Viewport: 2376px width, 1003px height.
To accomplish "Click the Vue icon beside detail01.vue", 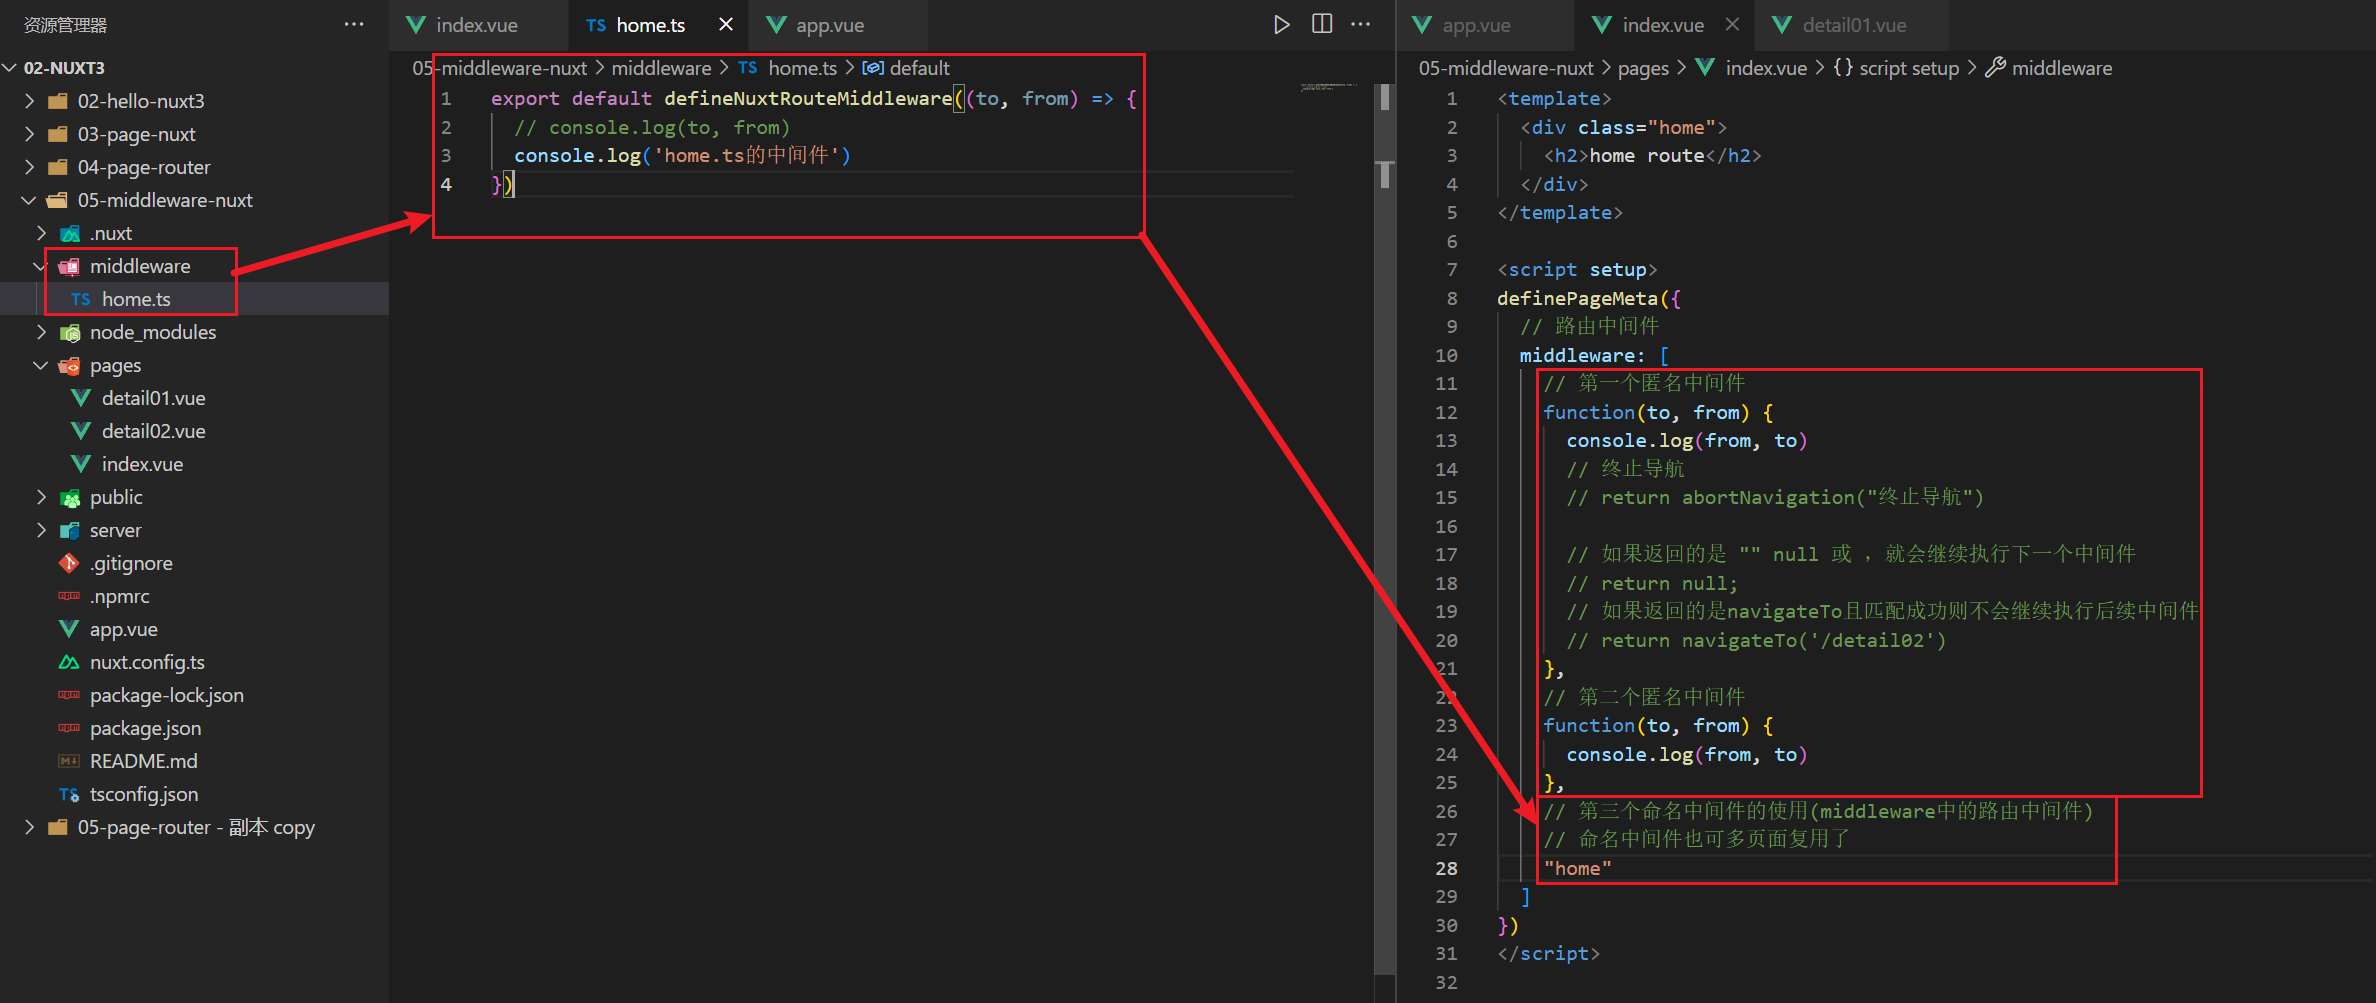I will [81, 398].
